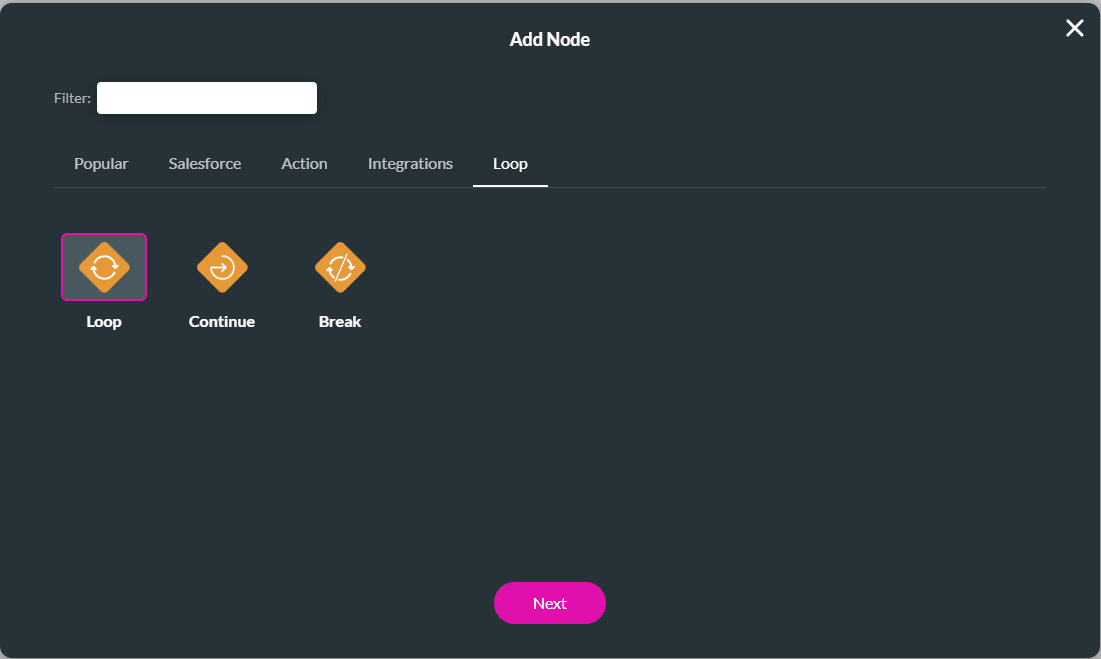Image resolution: width=1101 pixels, height=659 pixels.
Task: Go to the Action tab
Action: [304, 164]
